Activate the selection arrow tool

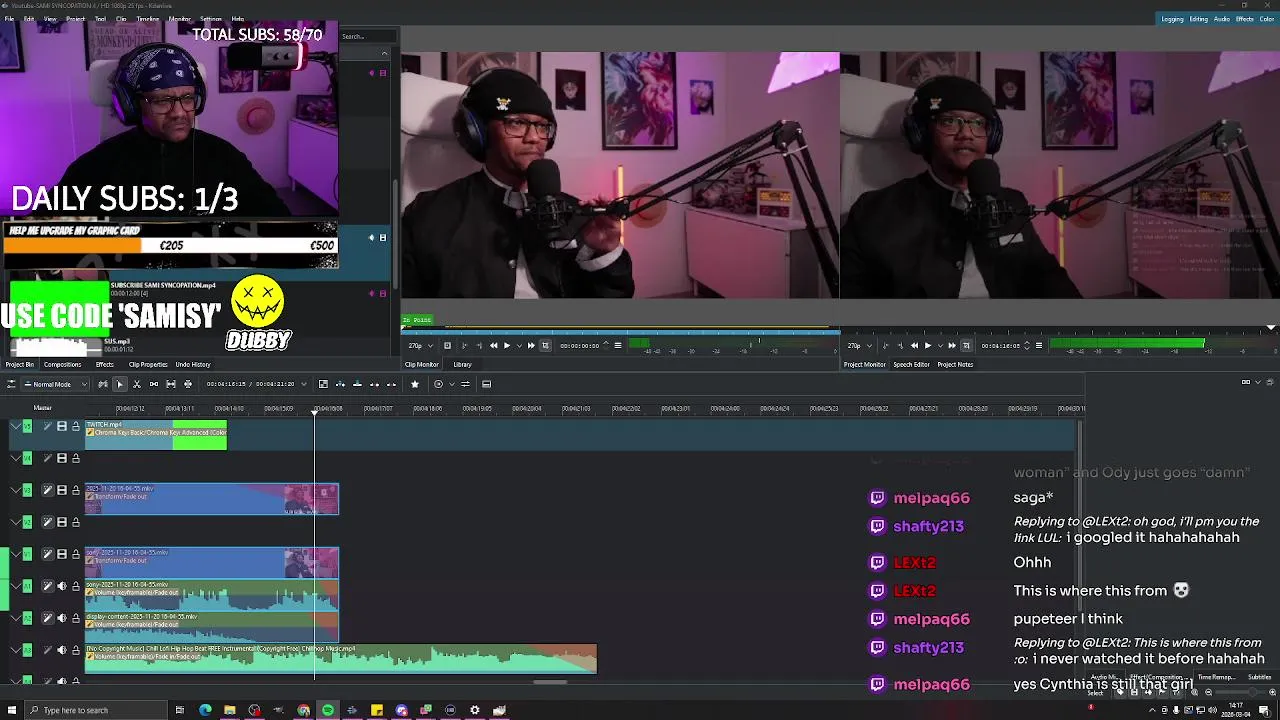[x=119, y=384]
